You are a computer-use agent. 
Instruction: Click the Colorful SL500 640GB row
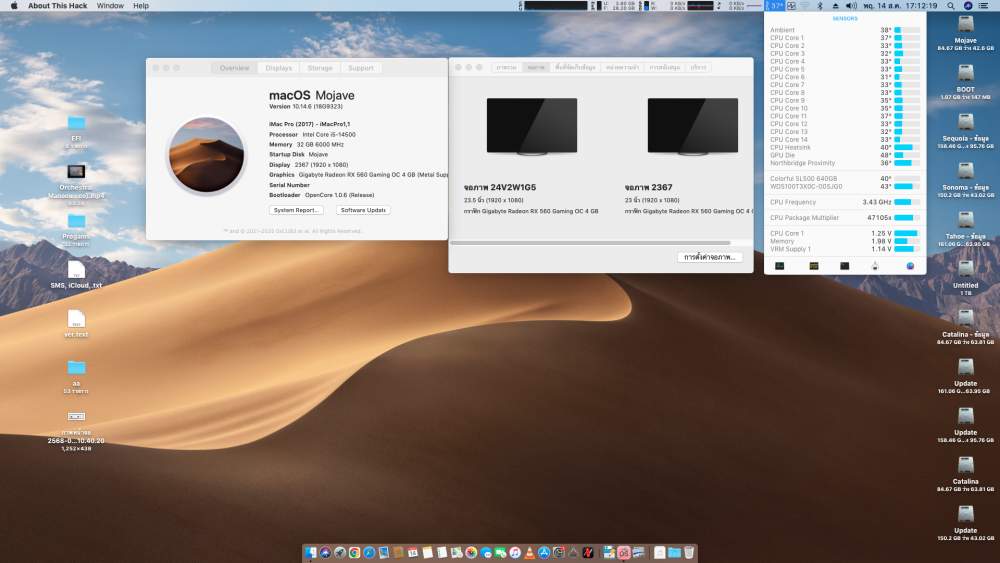click(844, 179)
